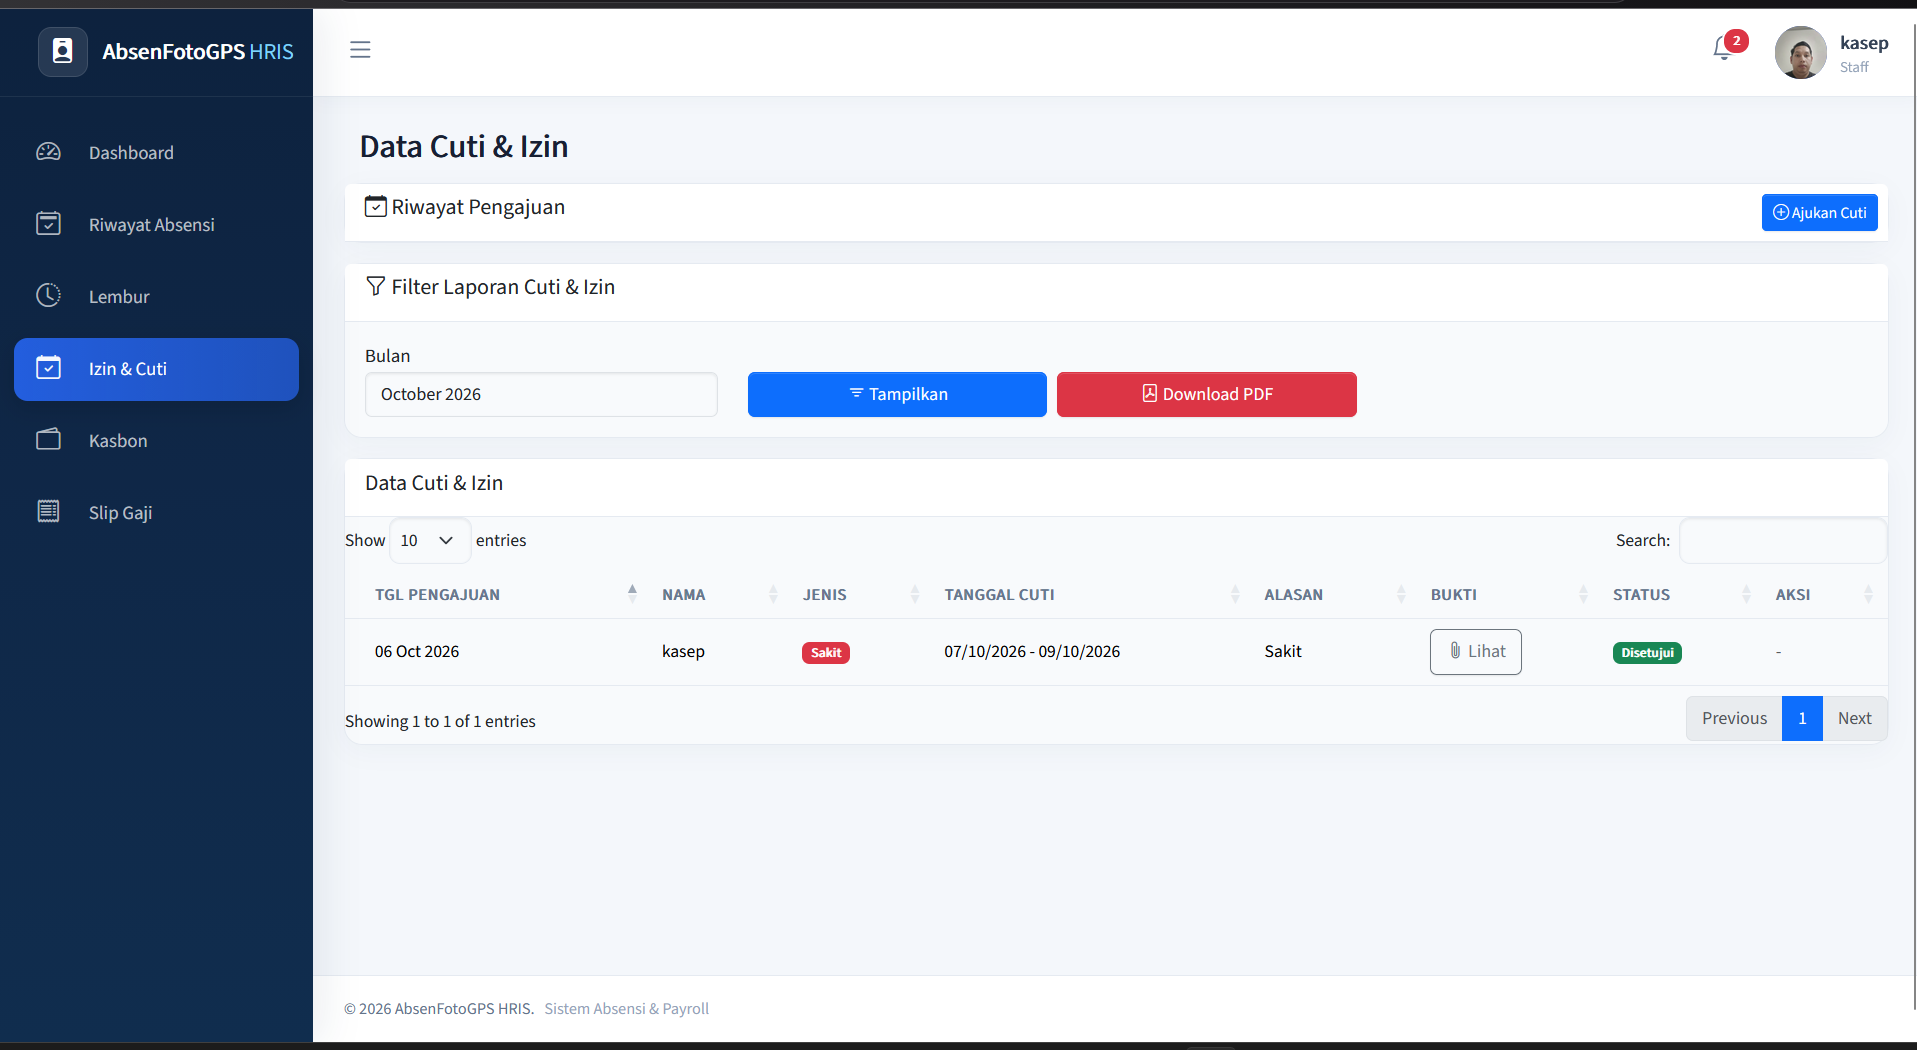View the Lihat bukti attachment
Viewport: 1917px width, 1050px height.
click(x=1475, y=652)
